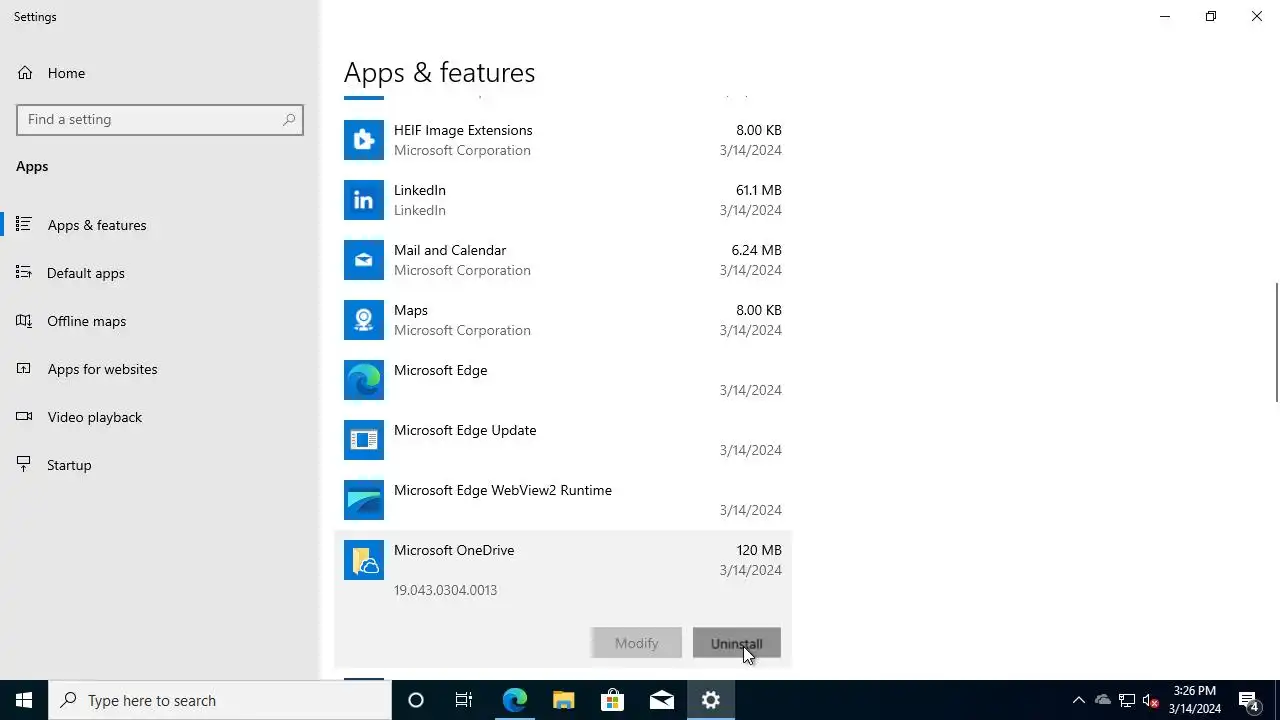
Task: Click the 6.24 MB size value
Action: [756, 250]
